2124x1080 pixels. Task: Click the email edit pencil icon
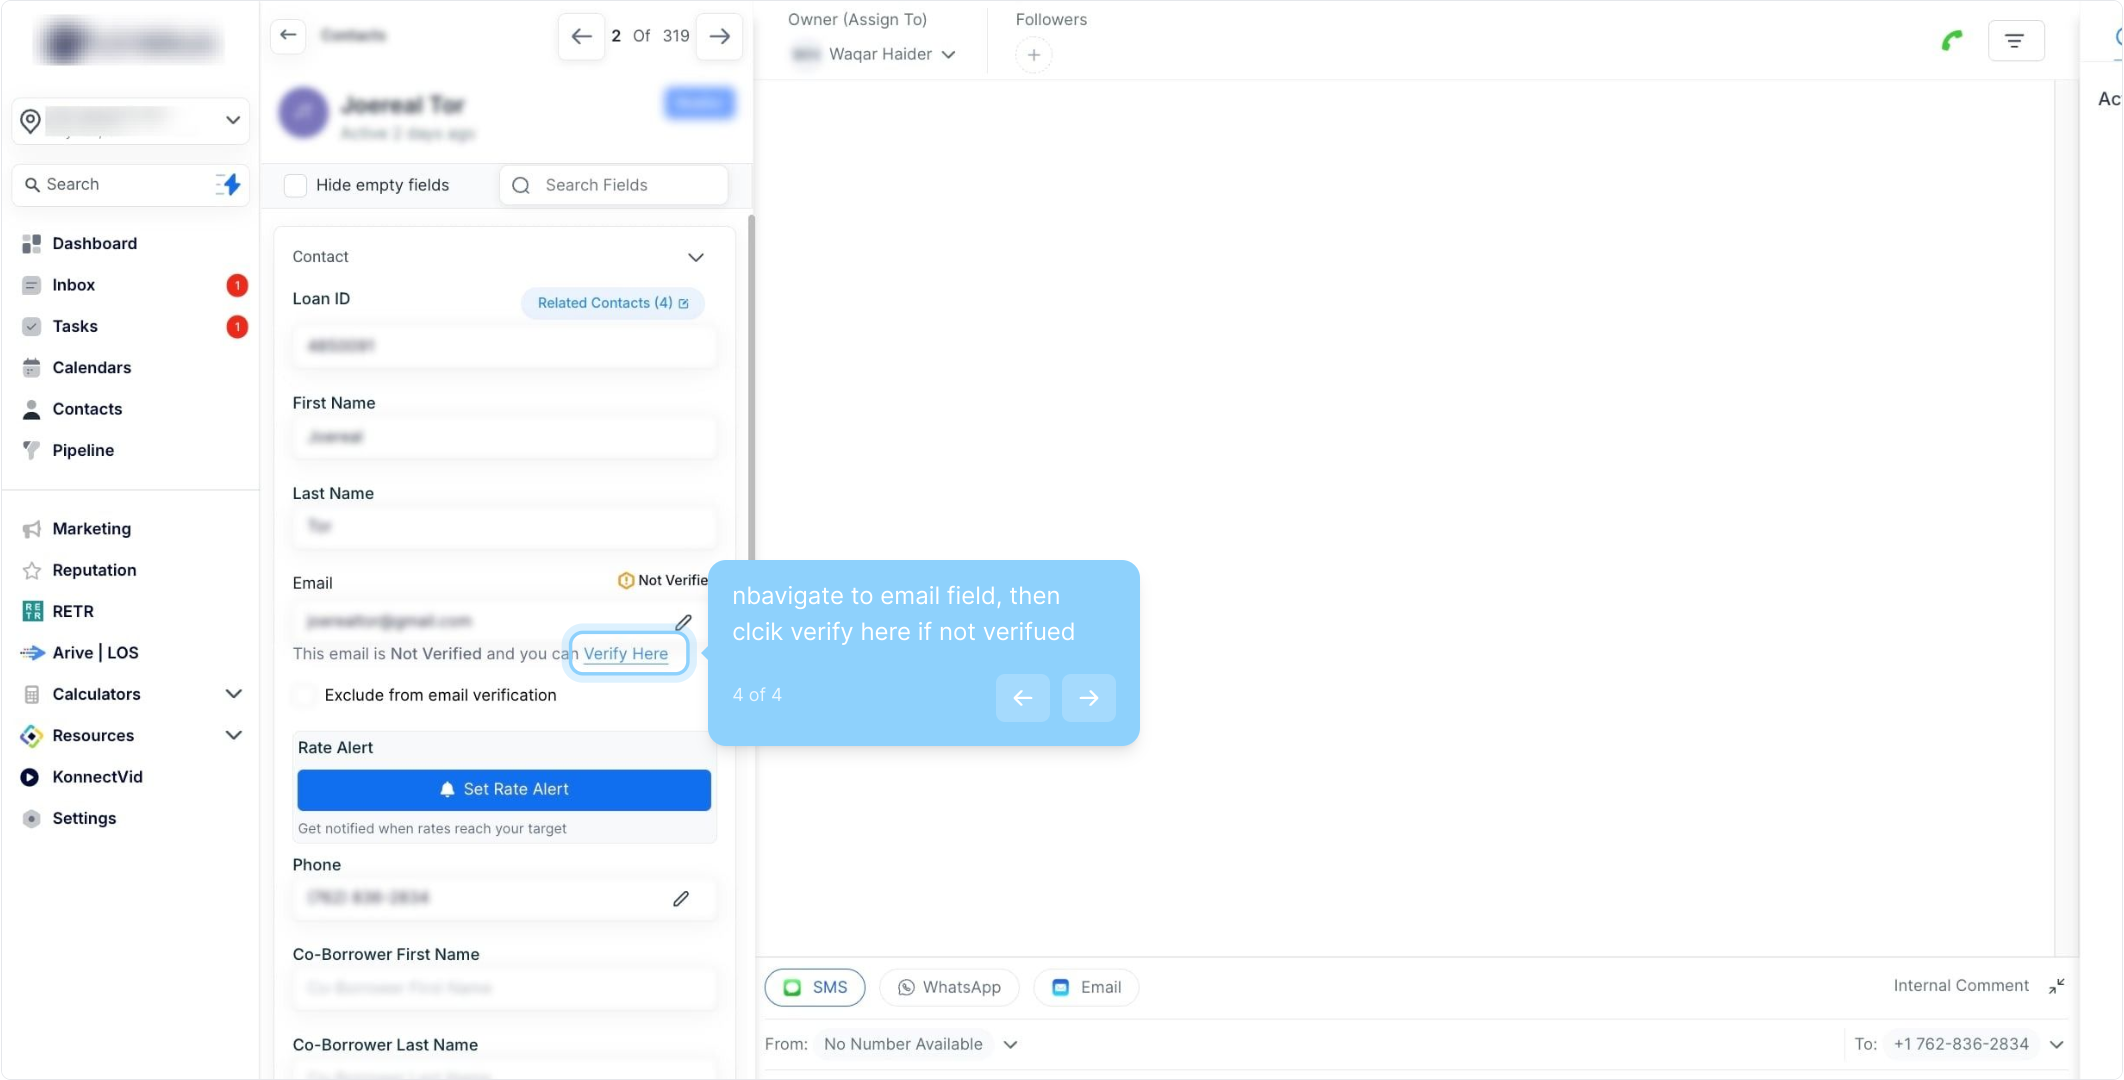coord(683,622)
